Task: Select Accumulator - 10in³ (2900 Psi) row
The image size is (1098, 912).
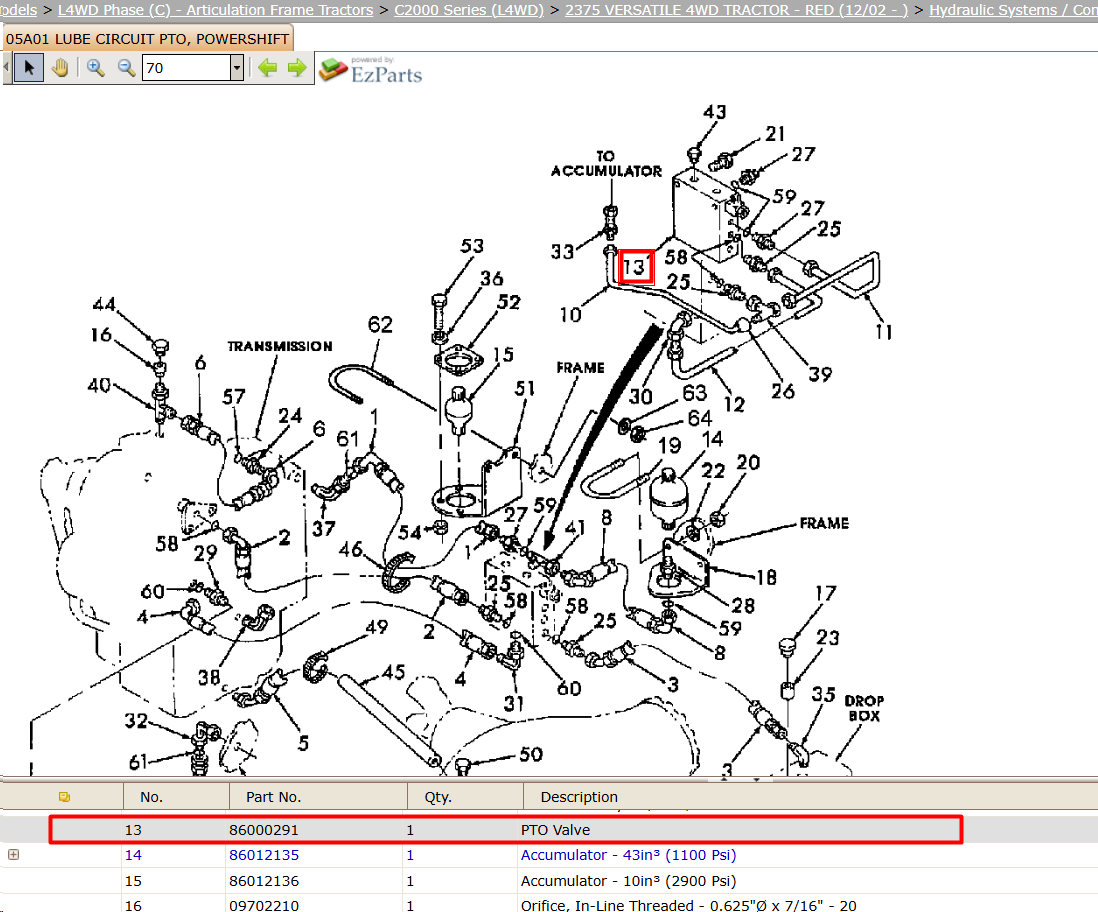Action: (x=549, y=880)
